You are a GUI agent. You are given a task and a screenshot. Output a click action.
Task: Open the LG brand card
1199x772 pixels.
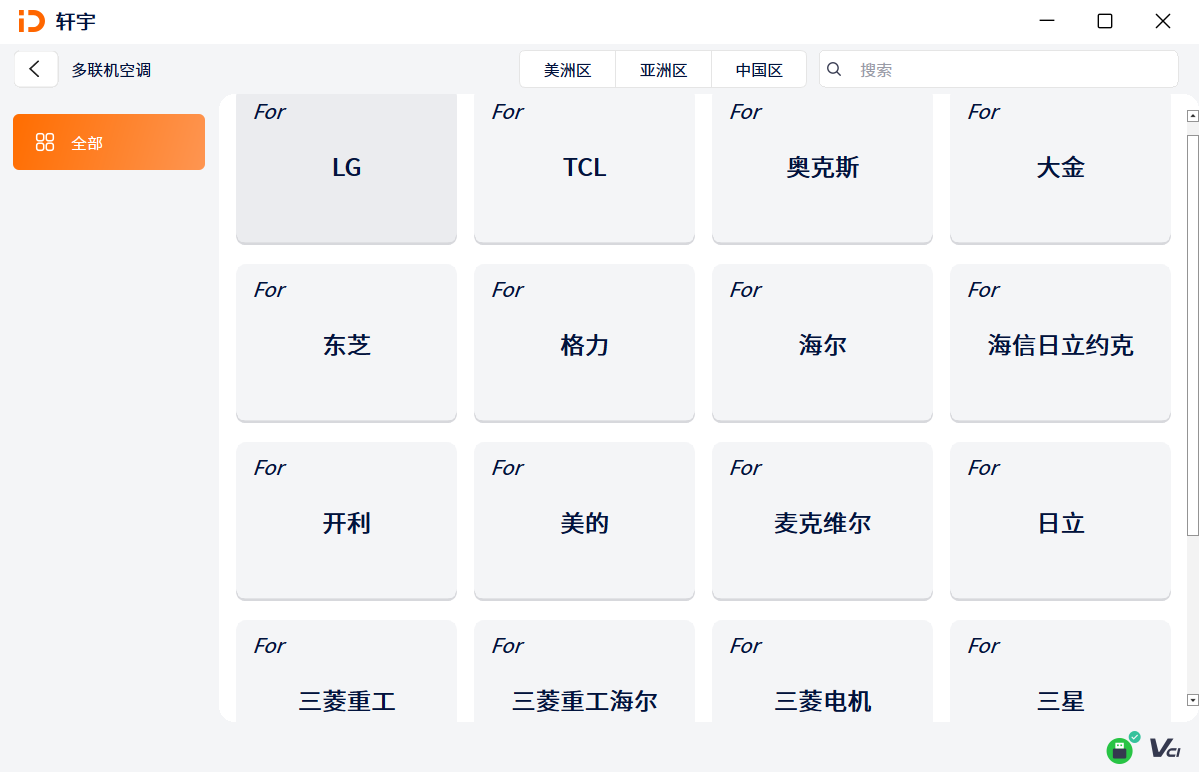click(346, 167)
